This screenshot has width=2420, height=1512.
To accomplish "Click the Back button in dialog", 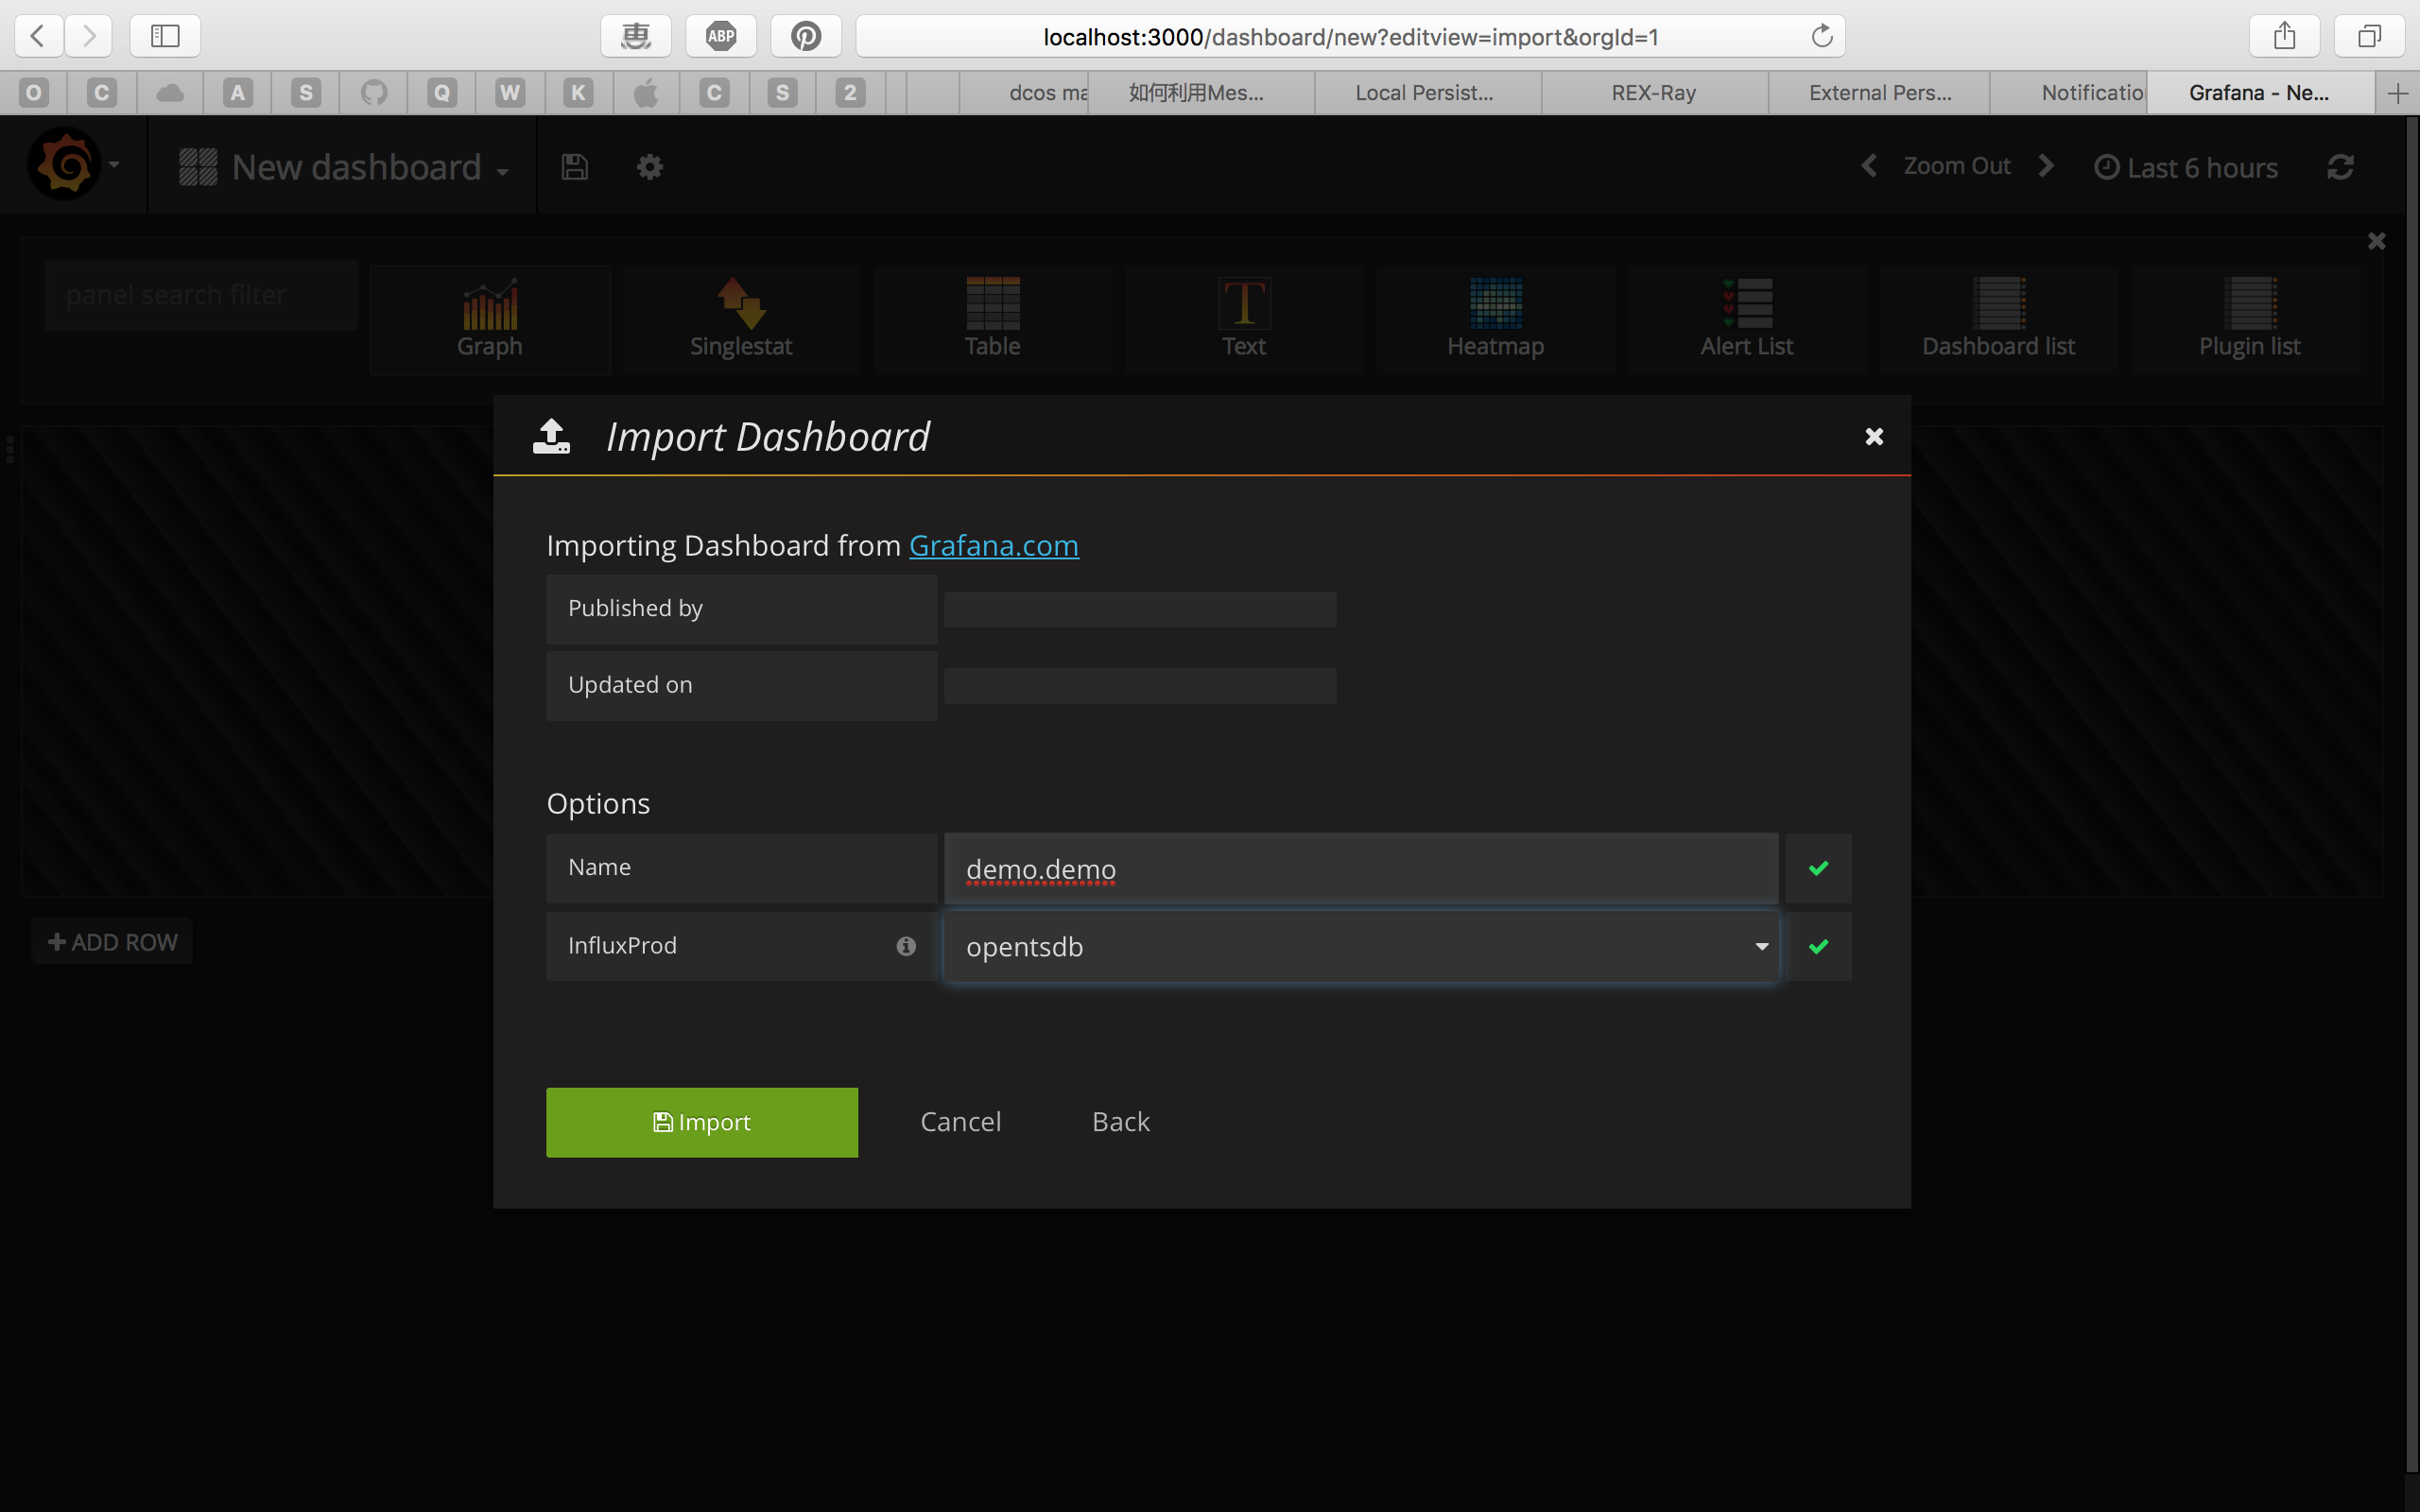I will 1121,1122.
